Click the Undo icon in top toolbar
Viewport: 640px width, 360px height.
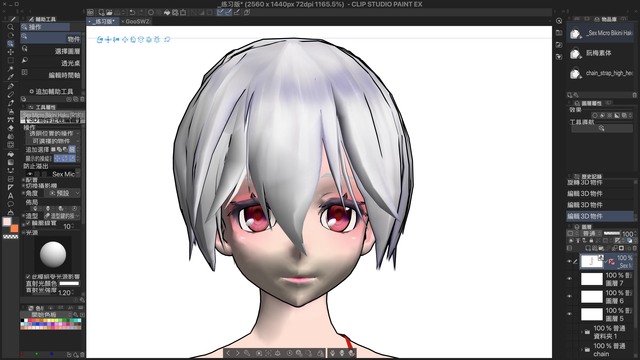132,12
